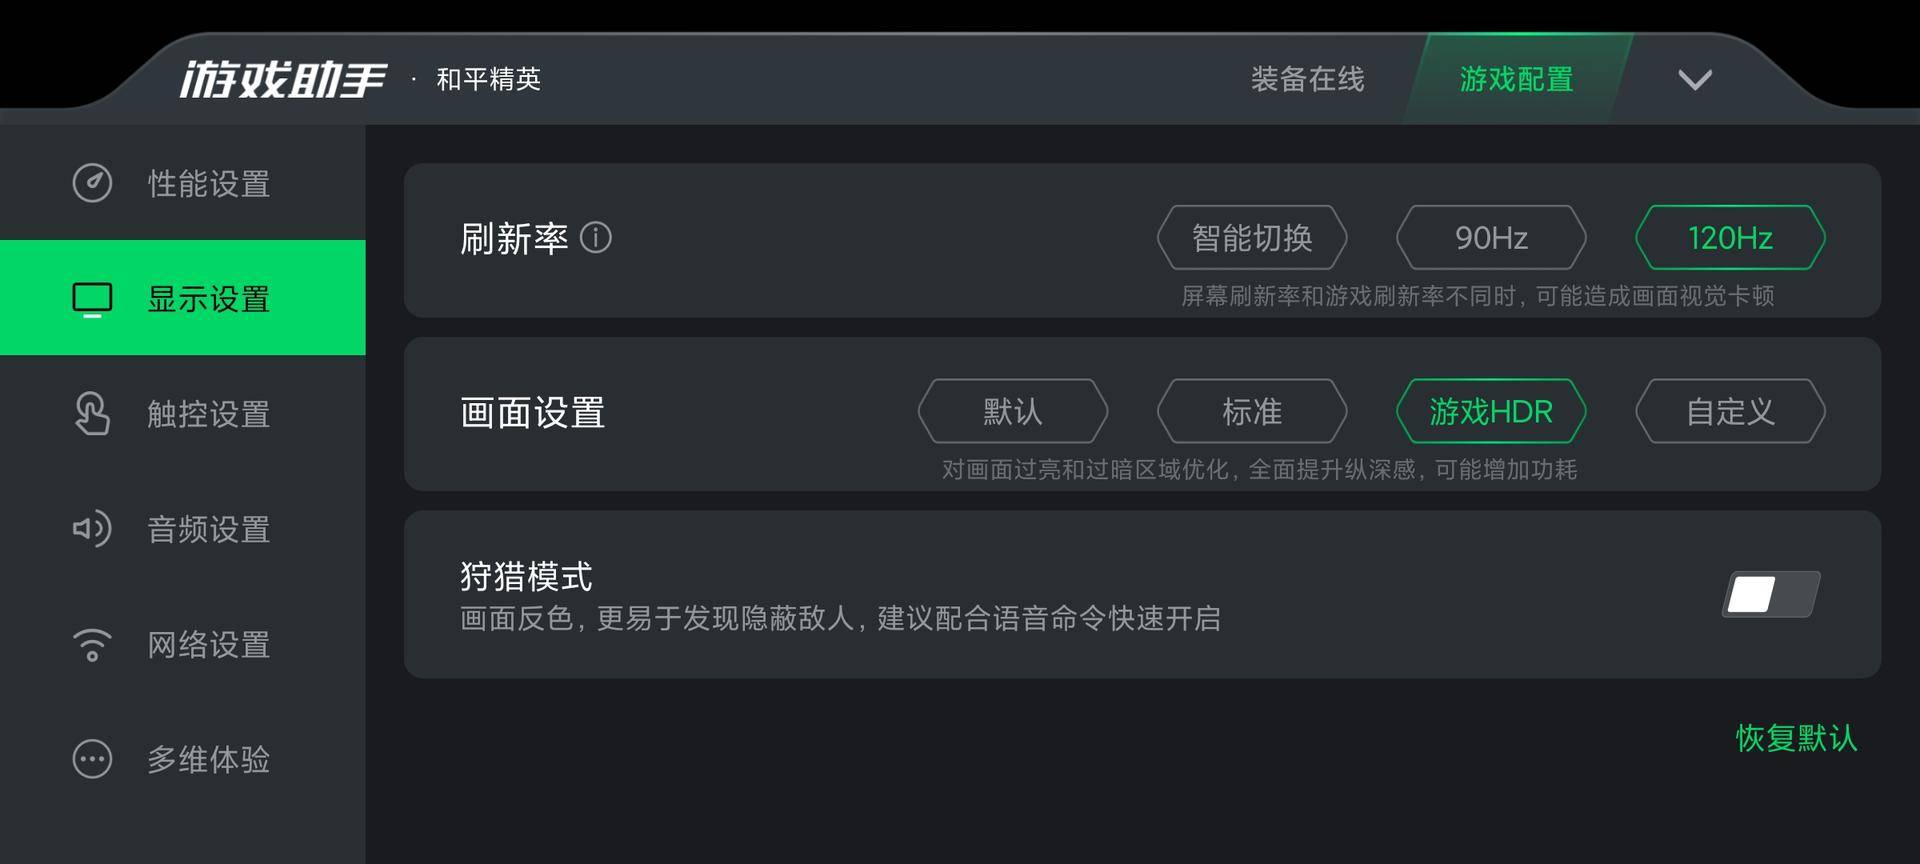
Task: Select the 网络设置 Wi-Fi icon
Action: coord(92,645)
